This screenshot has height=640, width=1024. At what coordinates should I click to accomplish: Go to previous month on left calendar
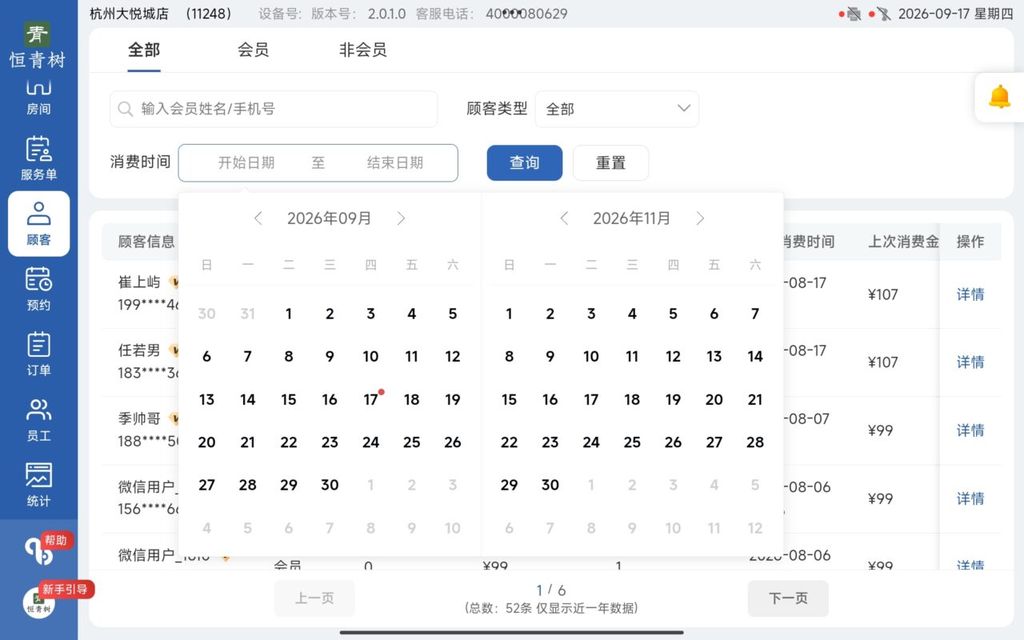point(258,218)
